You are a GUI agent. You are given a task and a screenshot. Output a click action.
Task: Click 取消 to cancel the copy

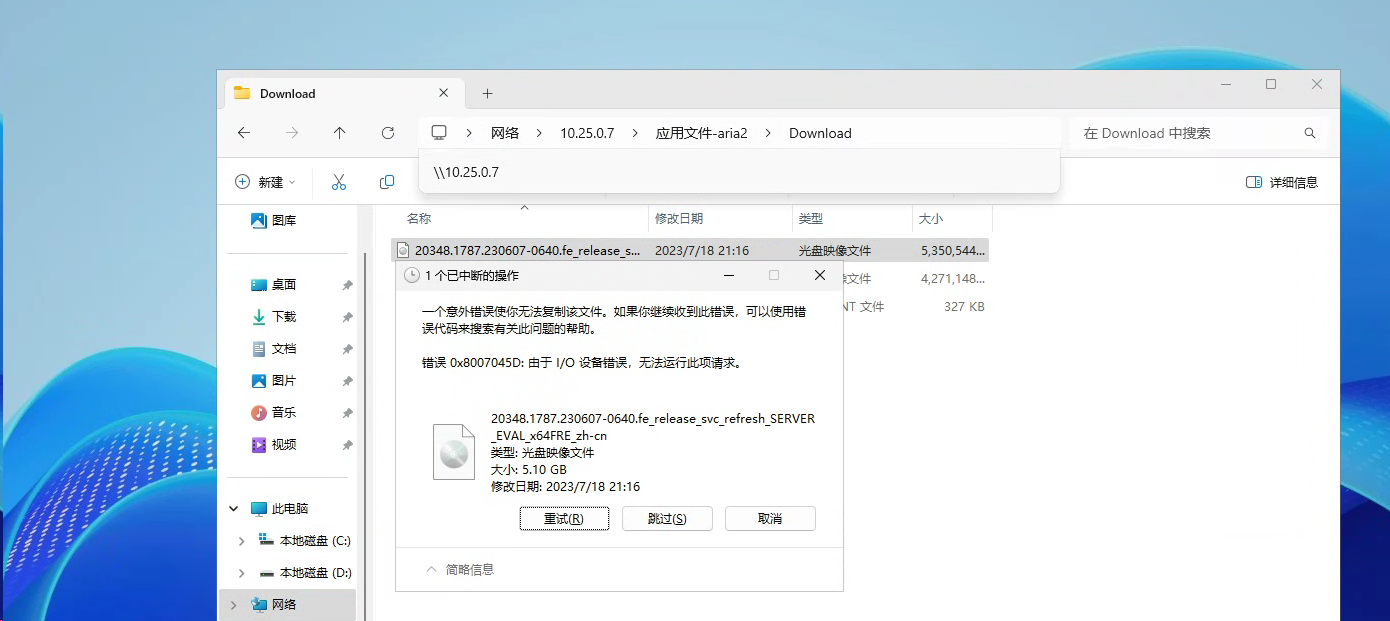[770, 518]
